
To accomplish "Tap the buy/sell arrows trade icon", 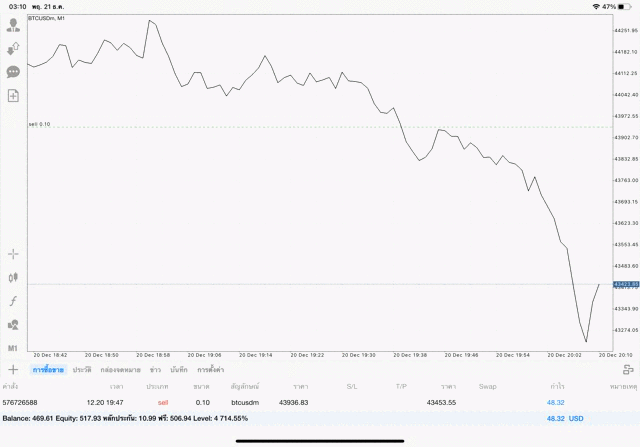I will coord(13,48).
